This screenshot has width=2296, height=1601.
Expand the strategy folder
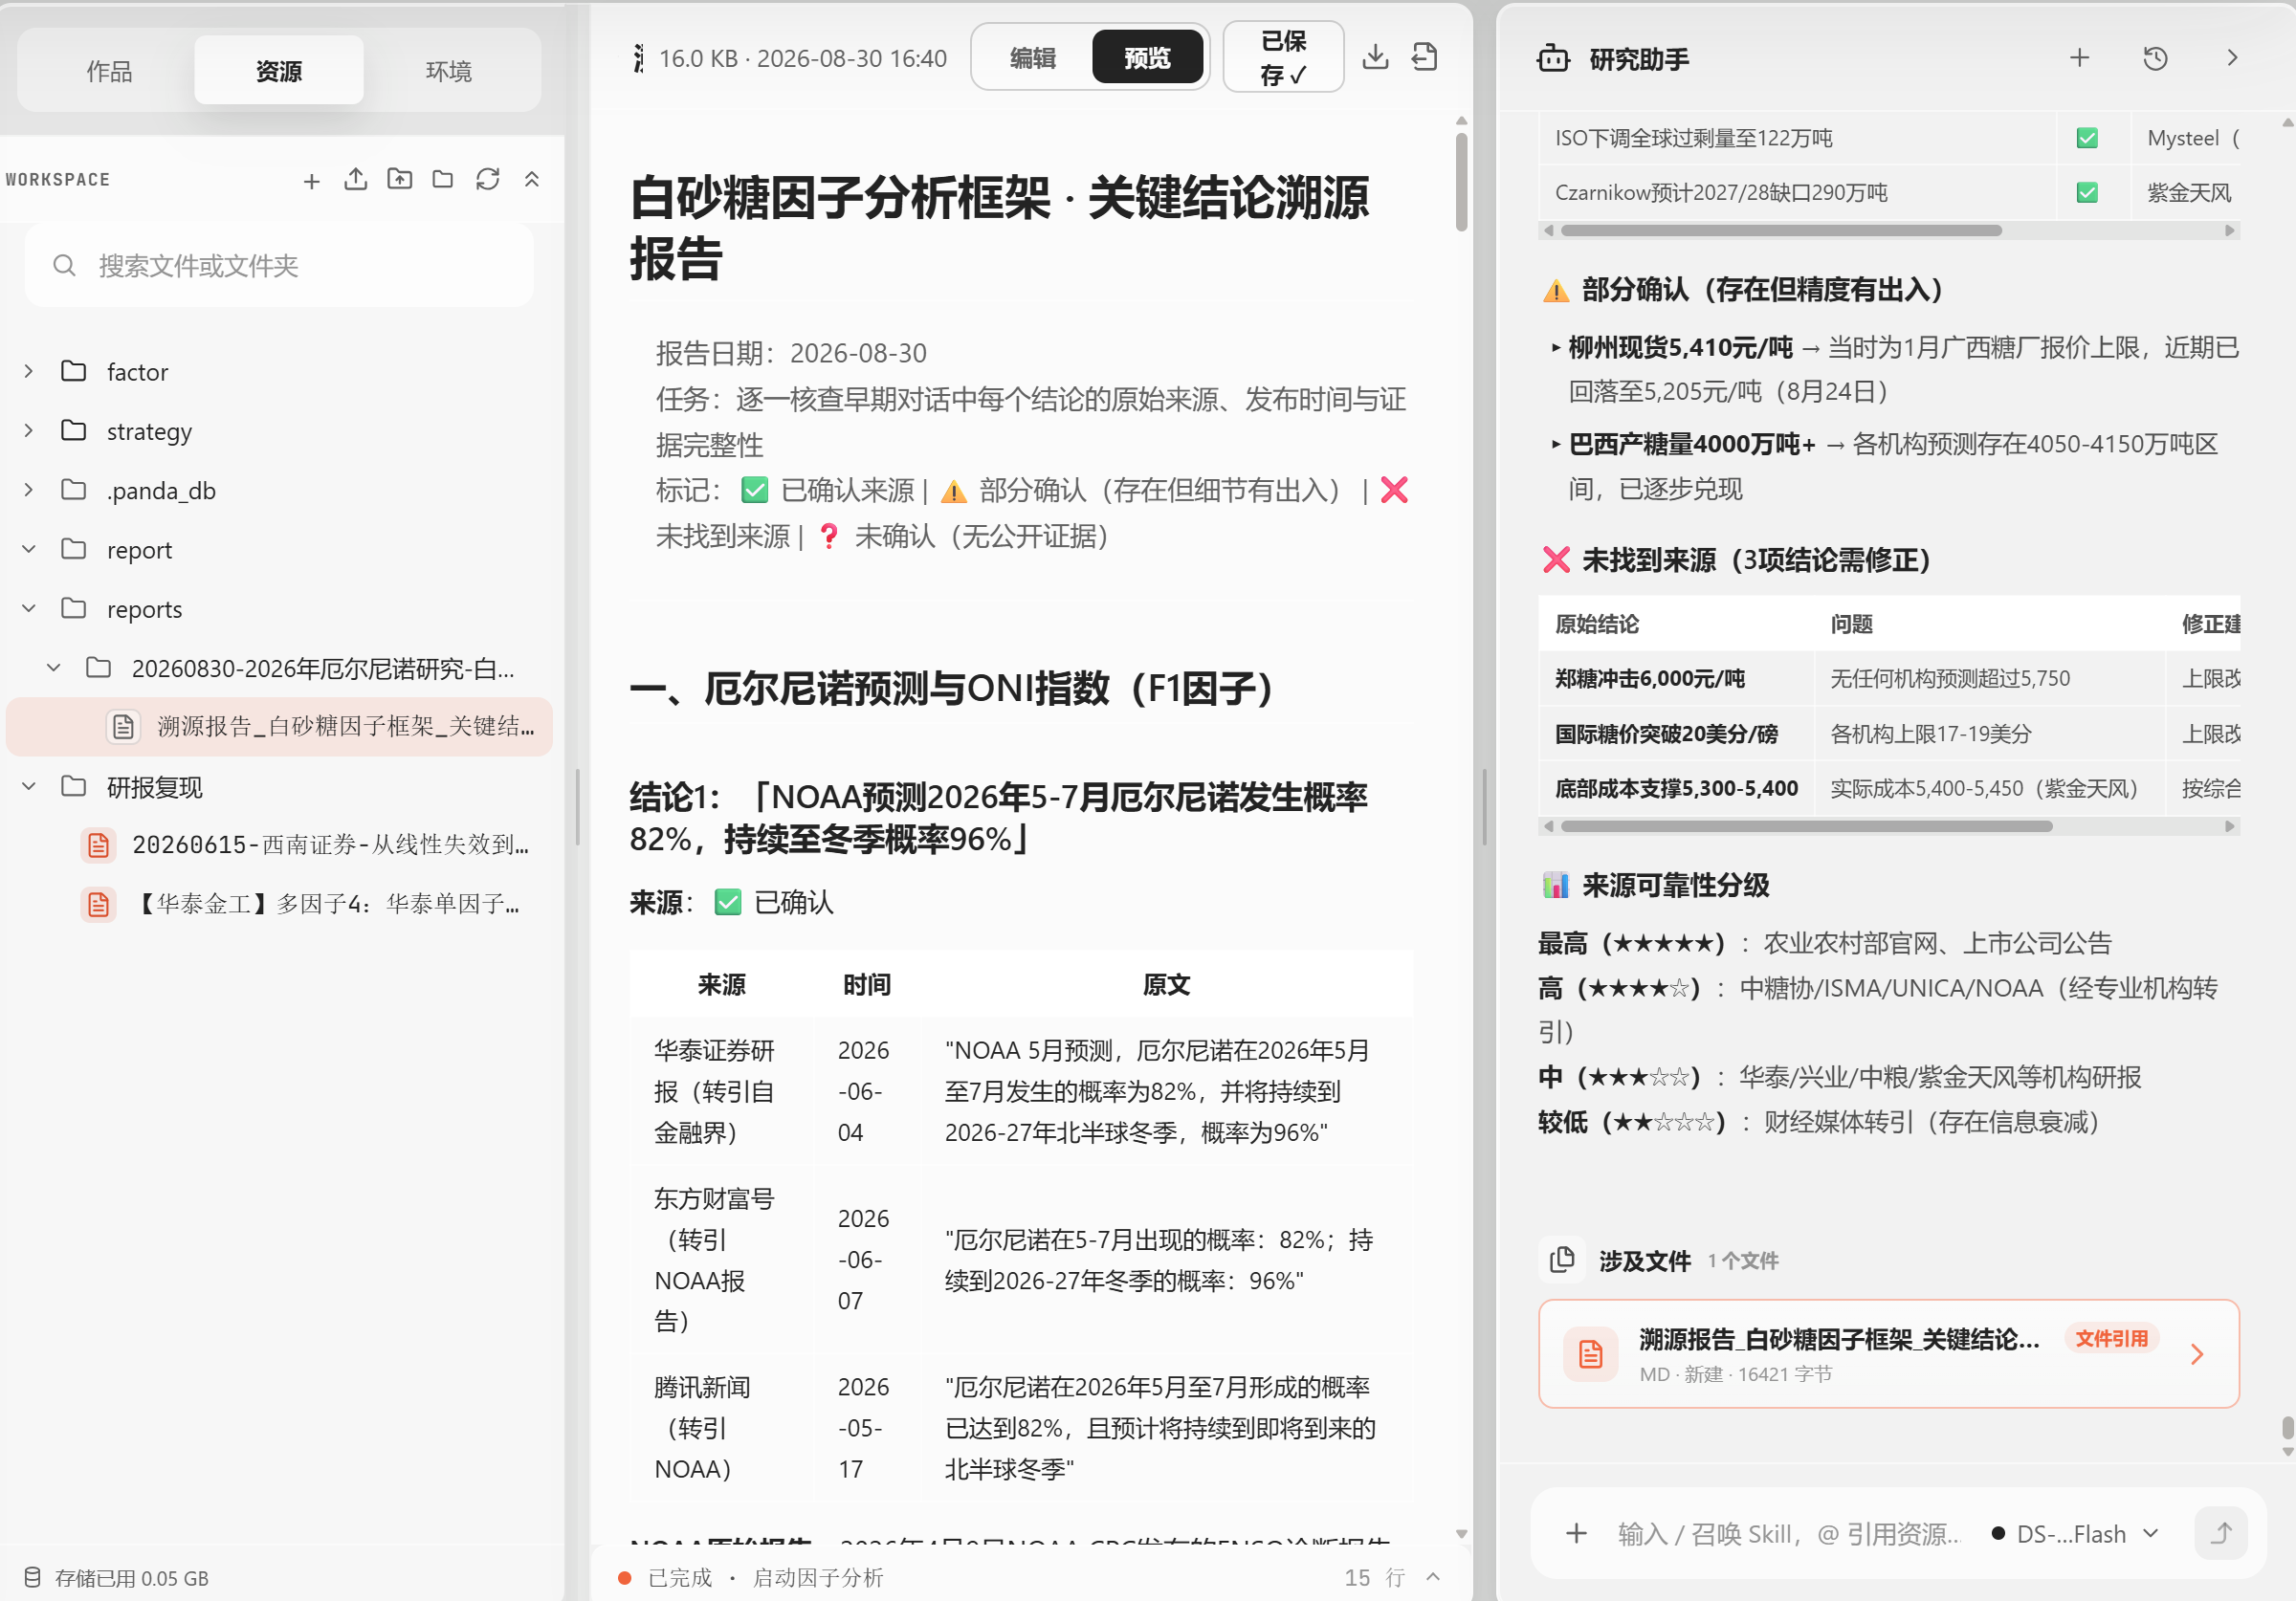point(29,431)
